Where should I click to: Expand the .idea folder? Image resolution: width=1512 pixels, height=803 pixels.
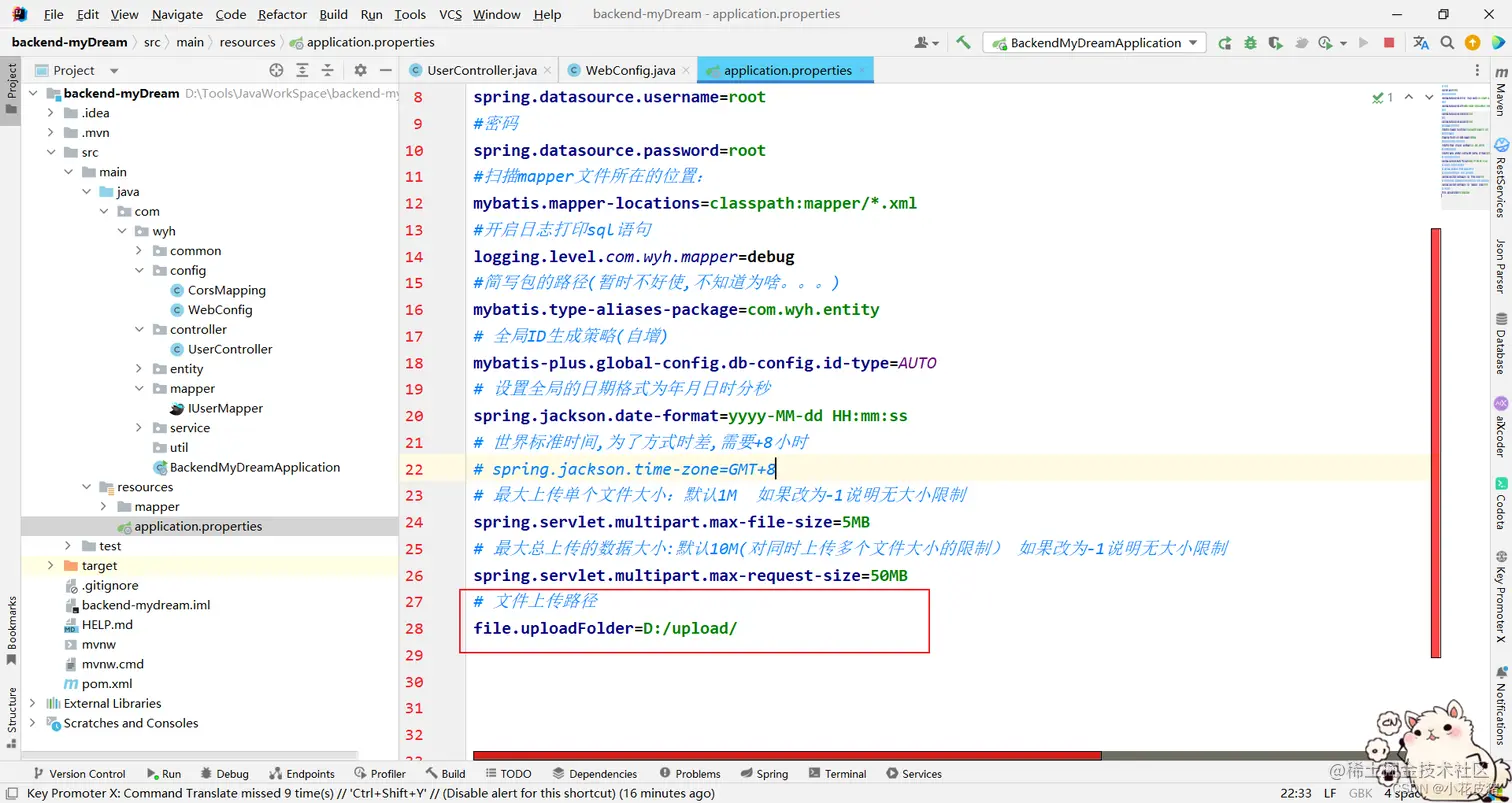51,113
